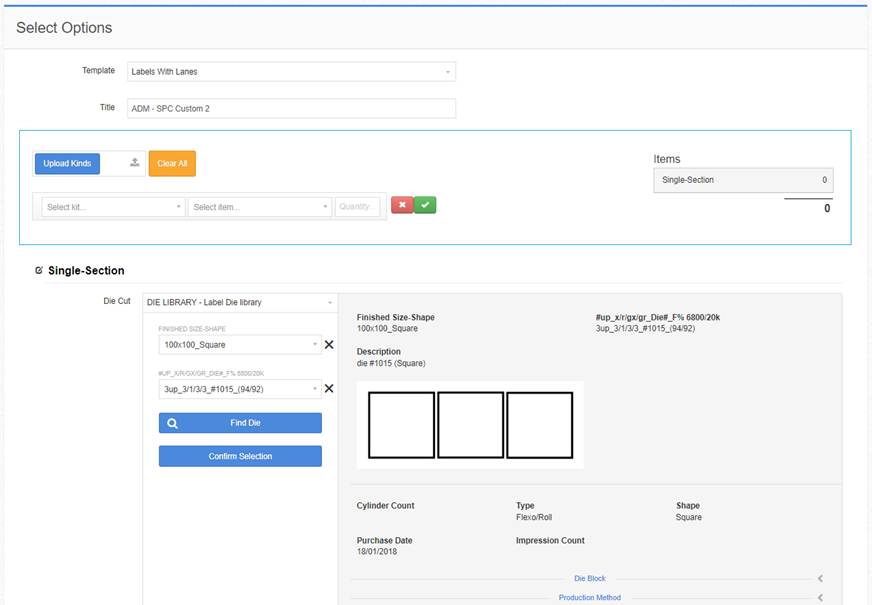872x605 pixels.
Task: Click the Quantity input field
Action: (358, 207)
